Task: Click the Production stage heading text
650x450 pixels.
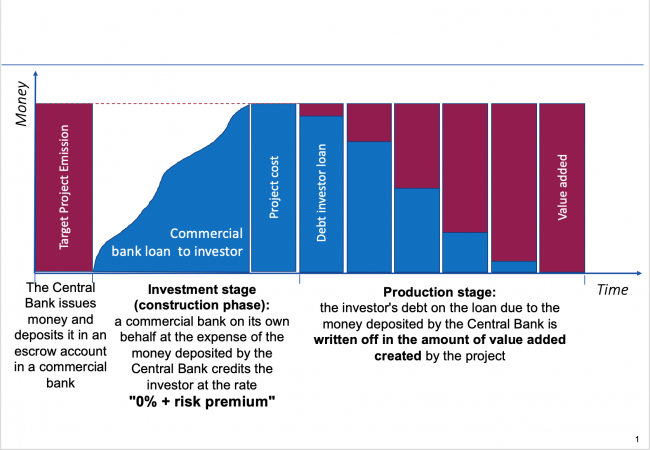Action: (x=439, y=291)
